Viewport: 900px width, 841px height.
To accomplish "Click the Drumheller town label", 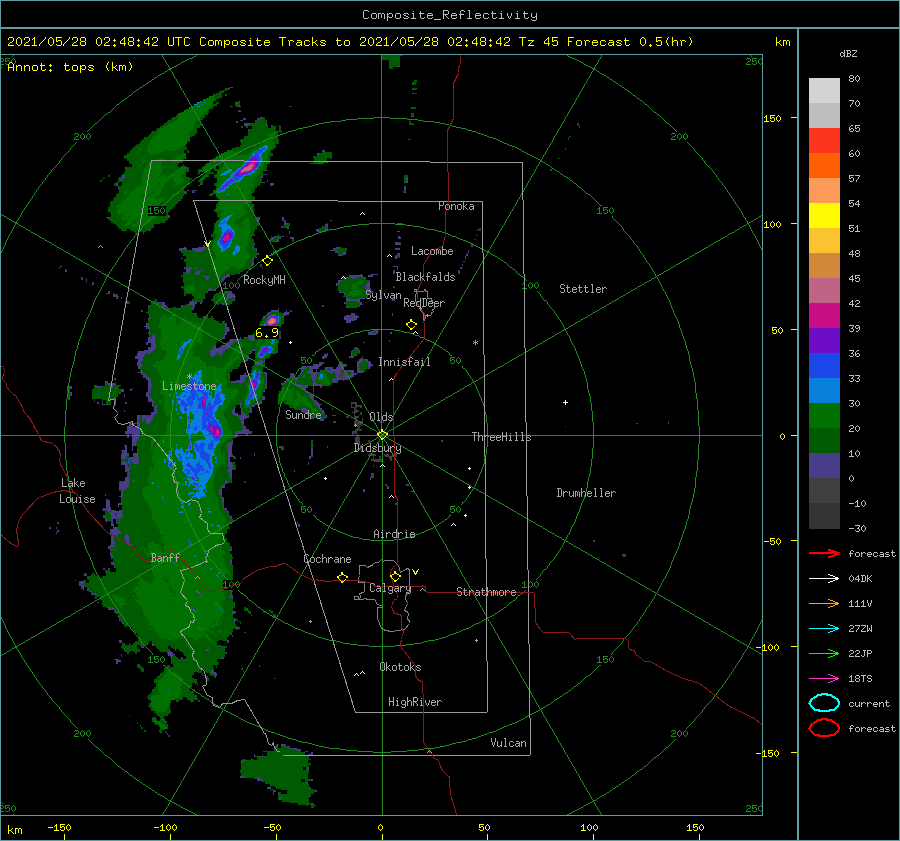I will tap(586, 493).
